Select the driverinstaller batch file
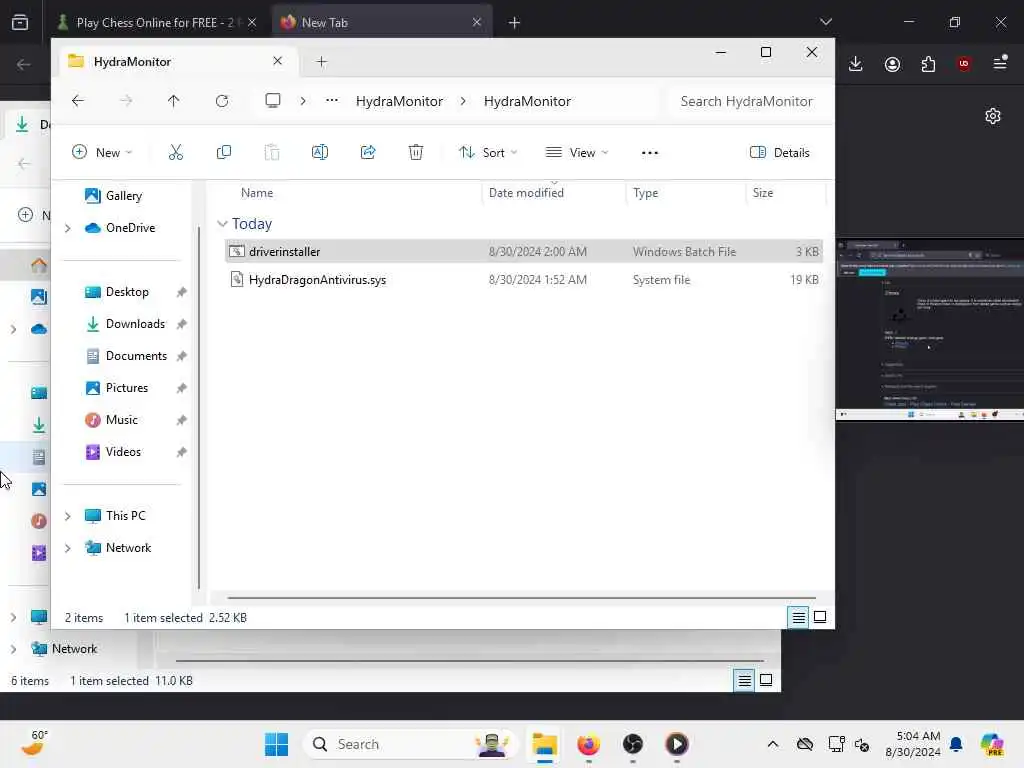The width and height of the screenshot is (1024, 768). 523,251
